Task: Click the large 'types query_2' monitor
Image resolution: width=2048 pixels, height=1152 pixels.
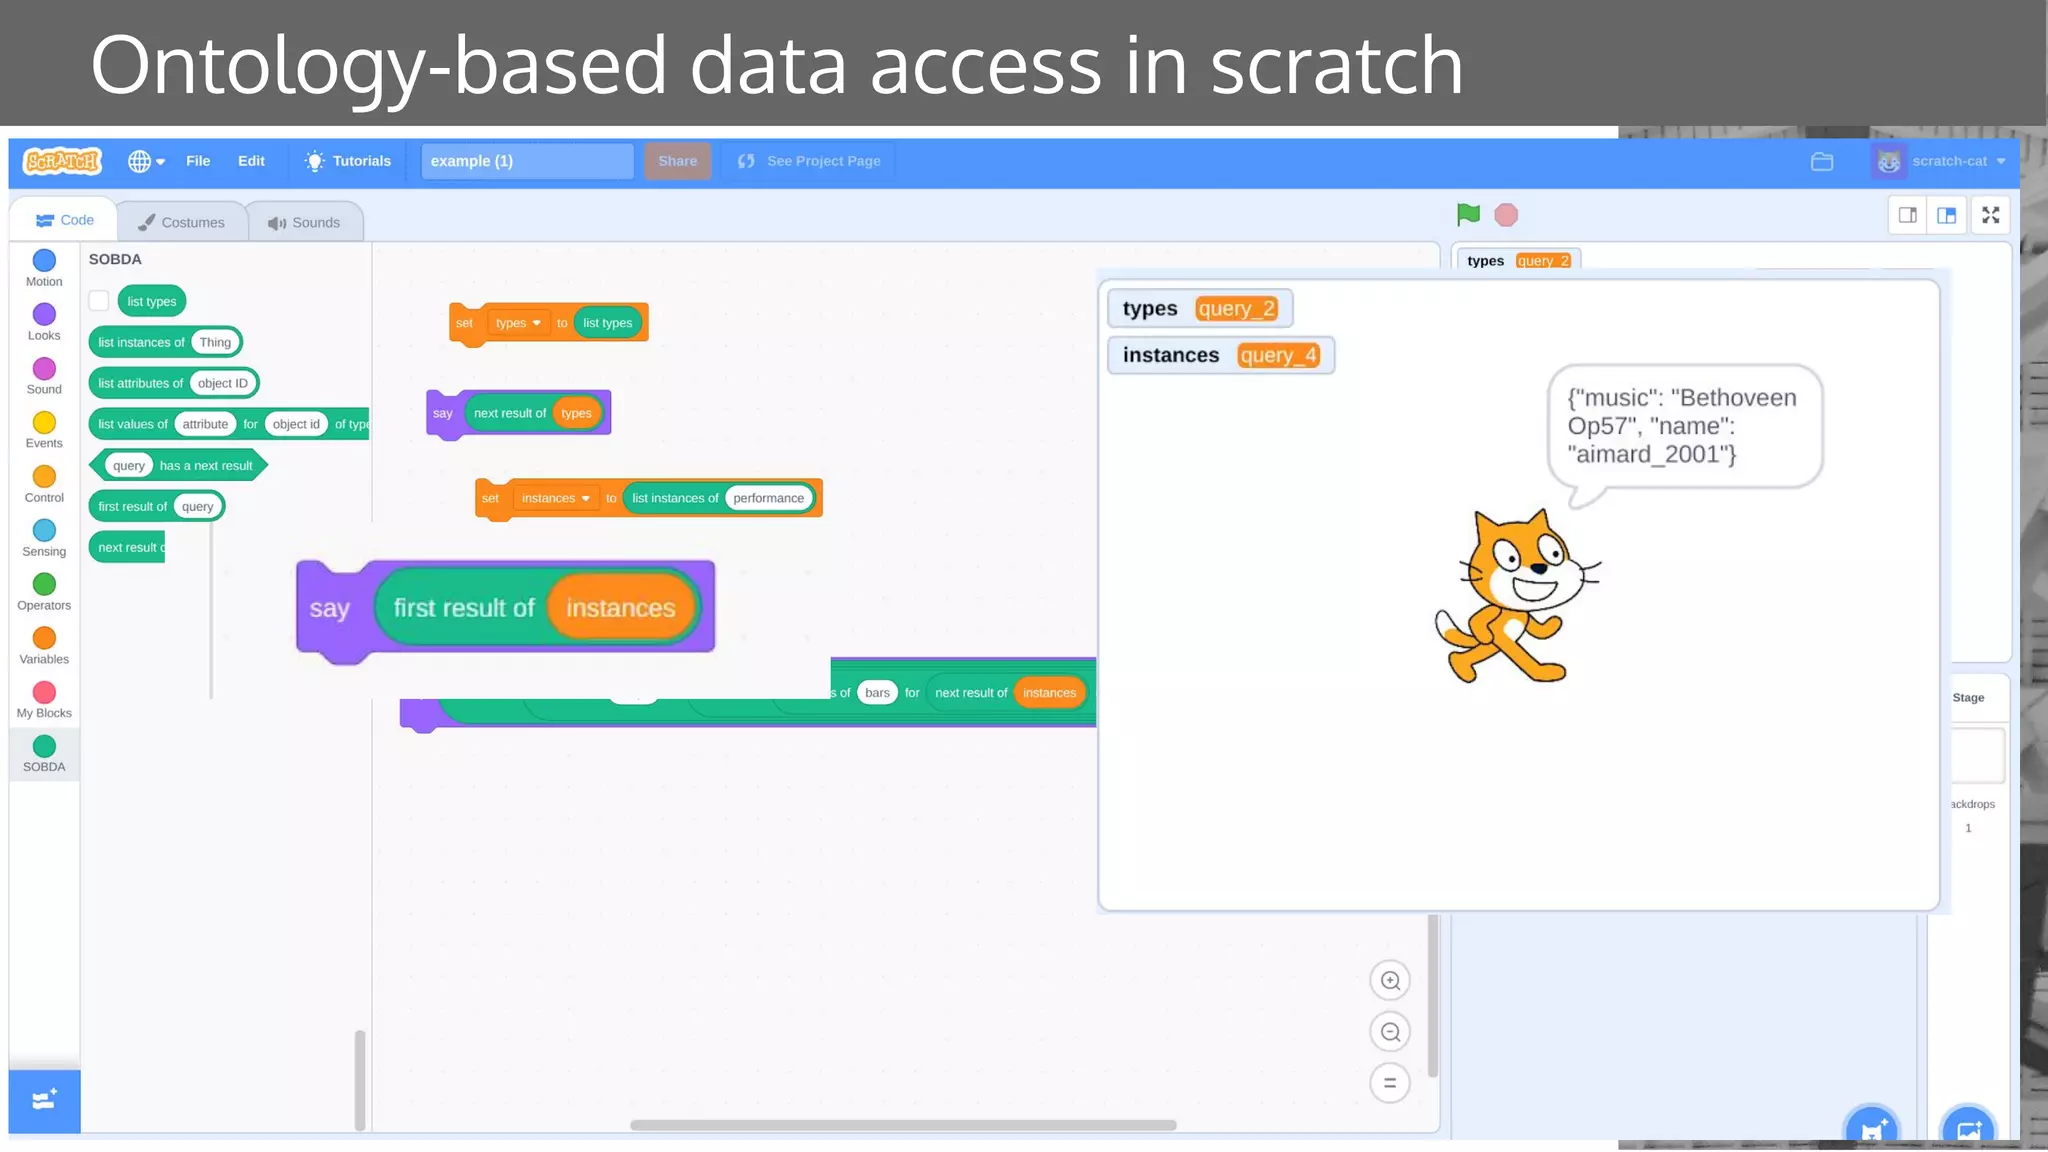Action: (x=1199, y=308)
